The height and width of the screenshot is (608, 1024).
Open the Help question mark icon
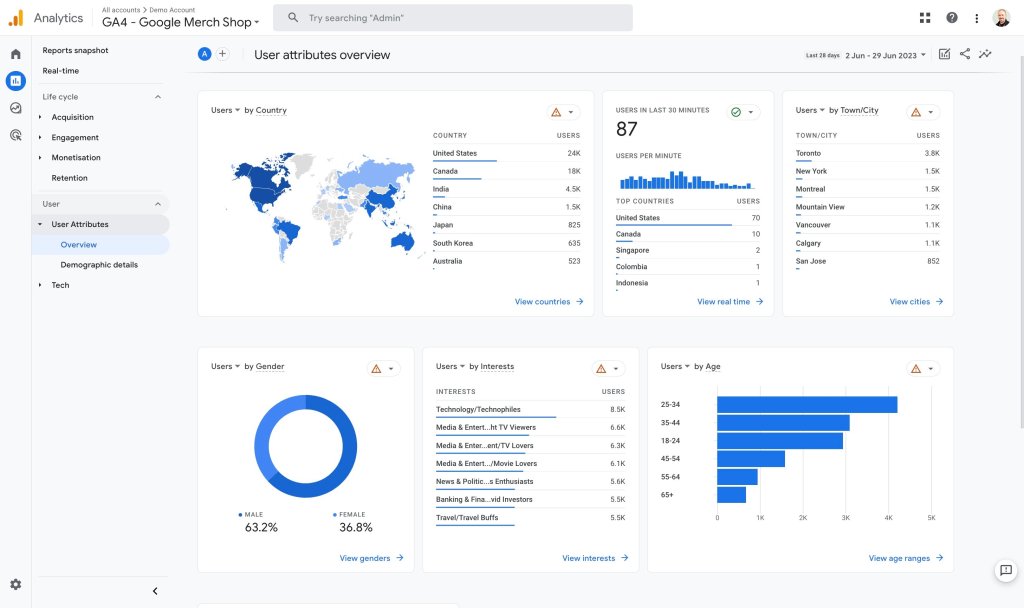[x=952, y=18]
